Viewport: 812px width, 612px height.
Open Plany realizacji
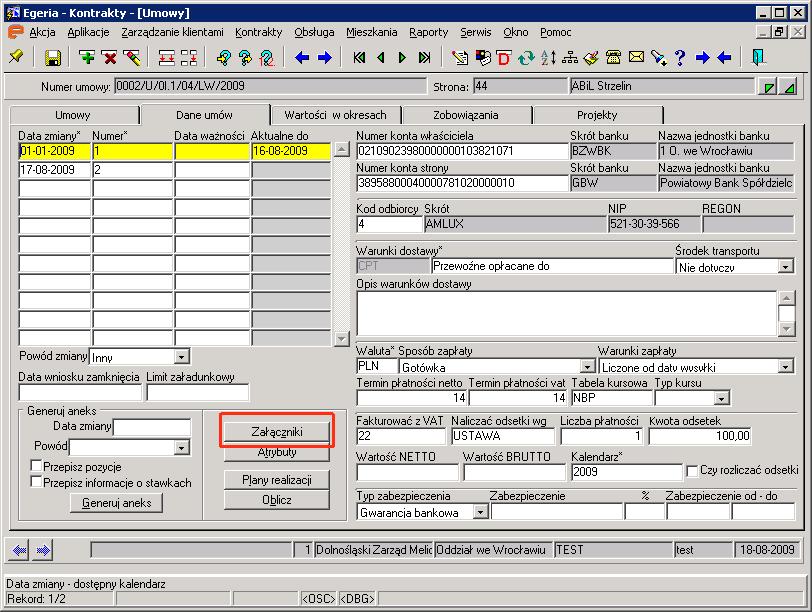click(277, 480)
